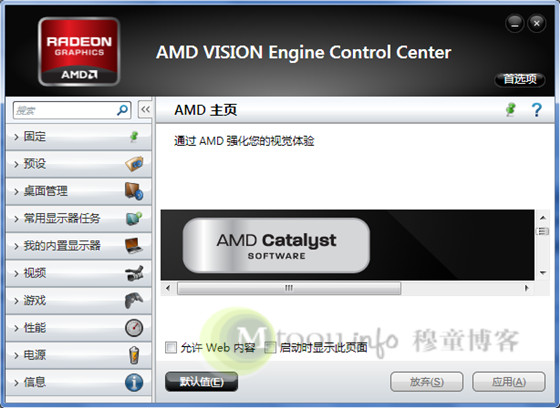Expand the 固定 pinned section

pyautogui.click(x=79, y=136)
